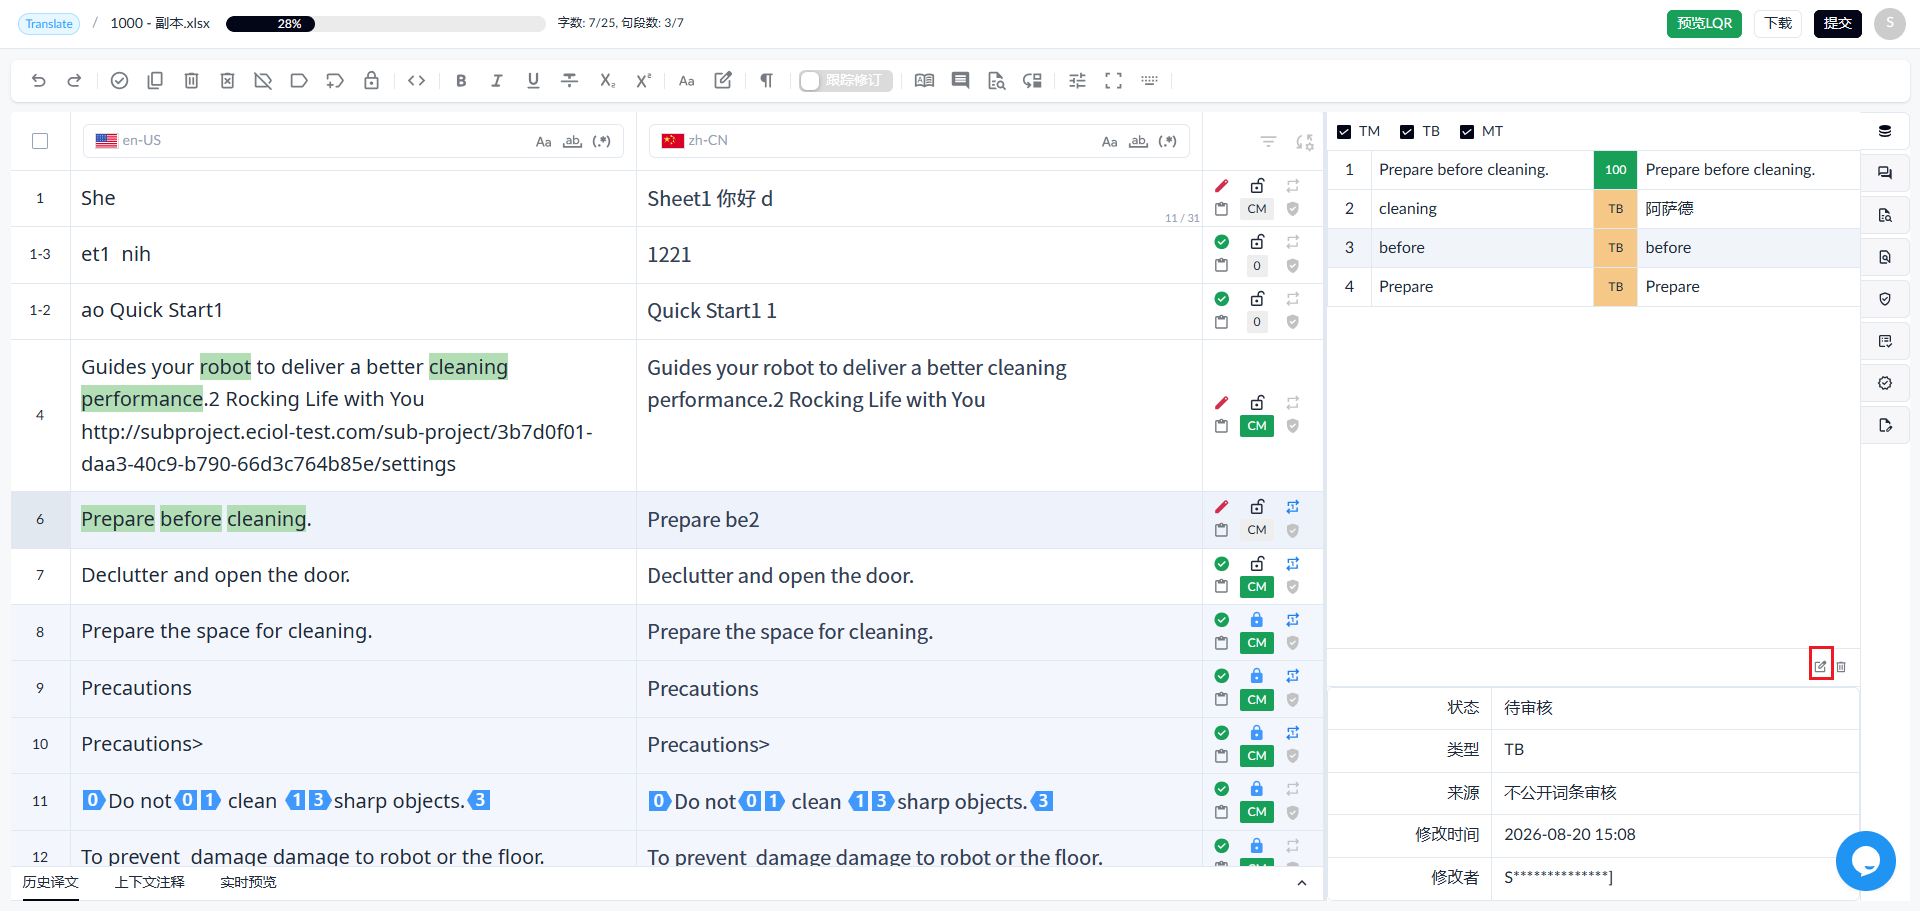Image resolution: width=1920 pixels, height=911 pixels.
Task: Enter fullscreen mode from the toolbar
Action: click(1113, 81)
